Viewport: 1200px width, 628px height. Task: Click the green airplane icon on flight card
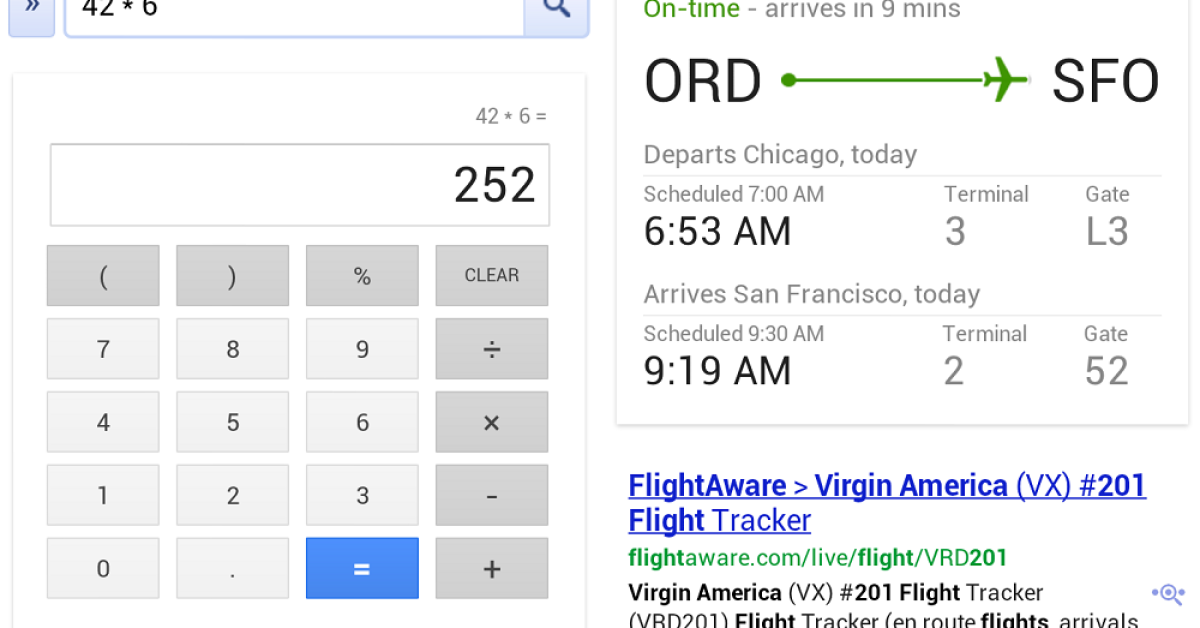pyautogui.click(x=1005, y=80)
